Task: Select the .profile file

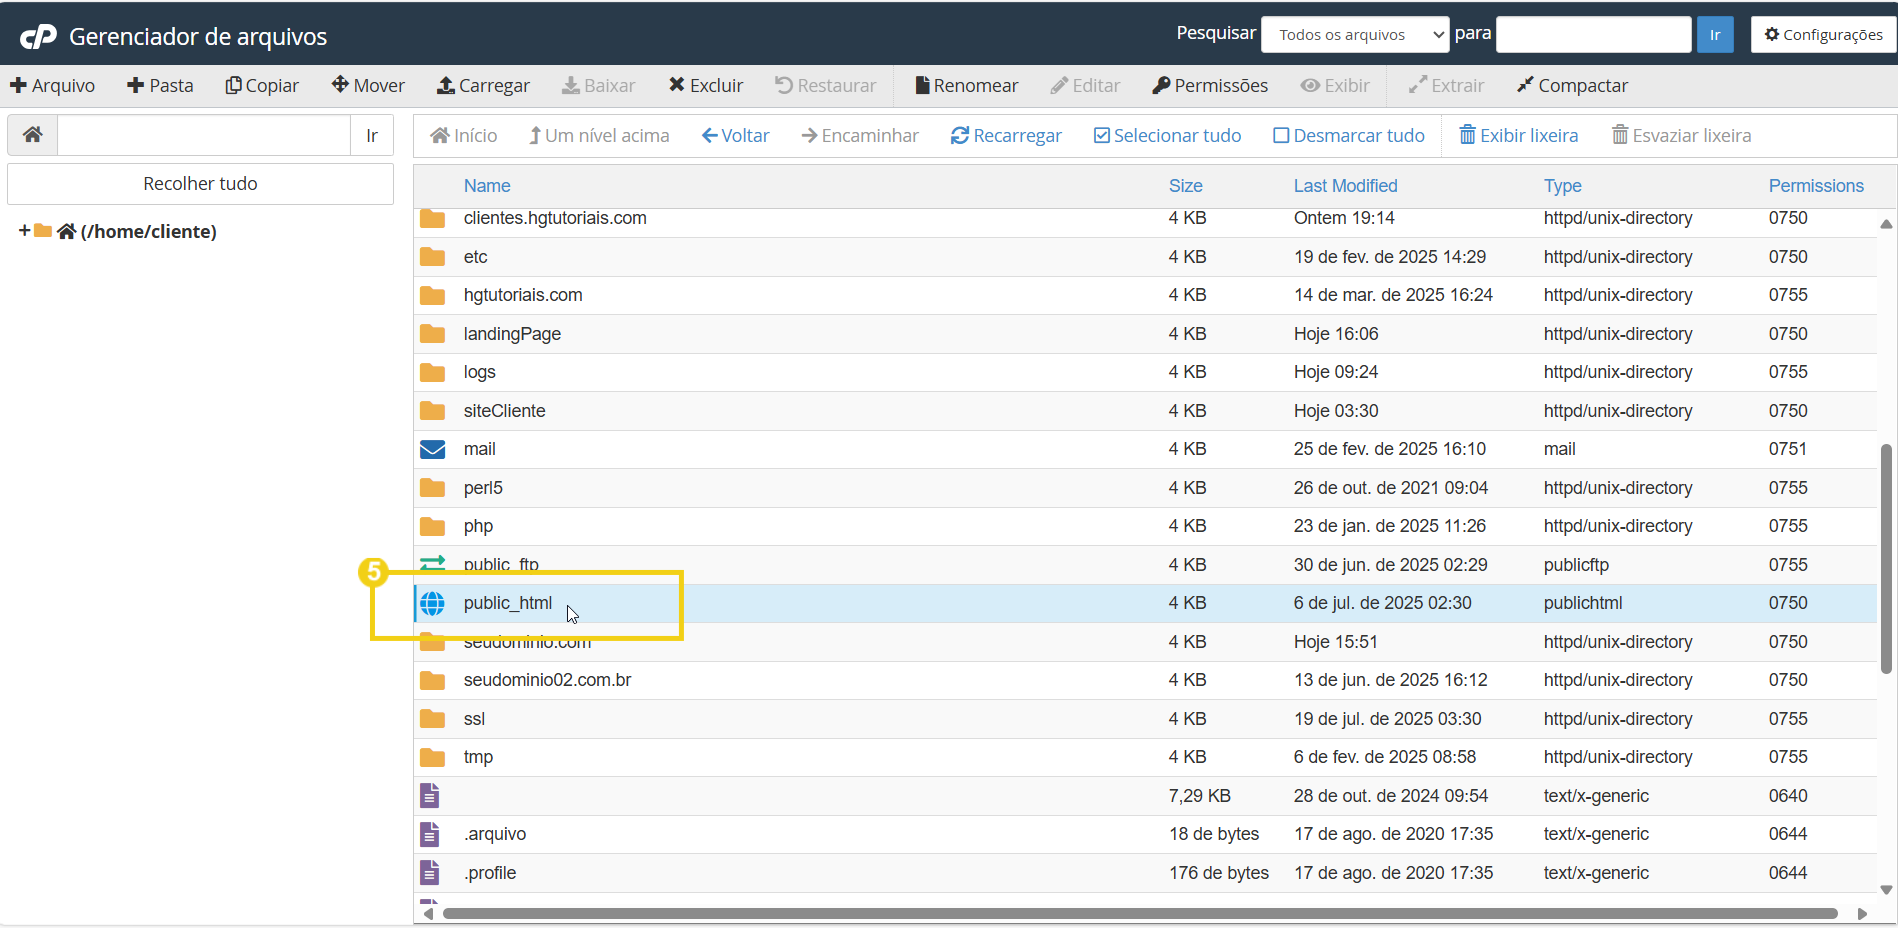Action: [490, 873]
